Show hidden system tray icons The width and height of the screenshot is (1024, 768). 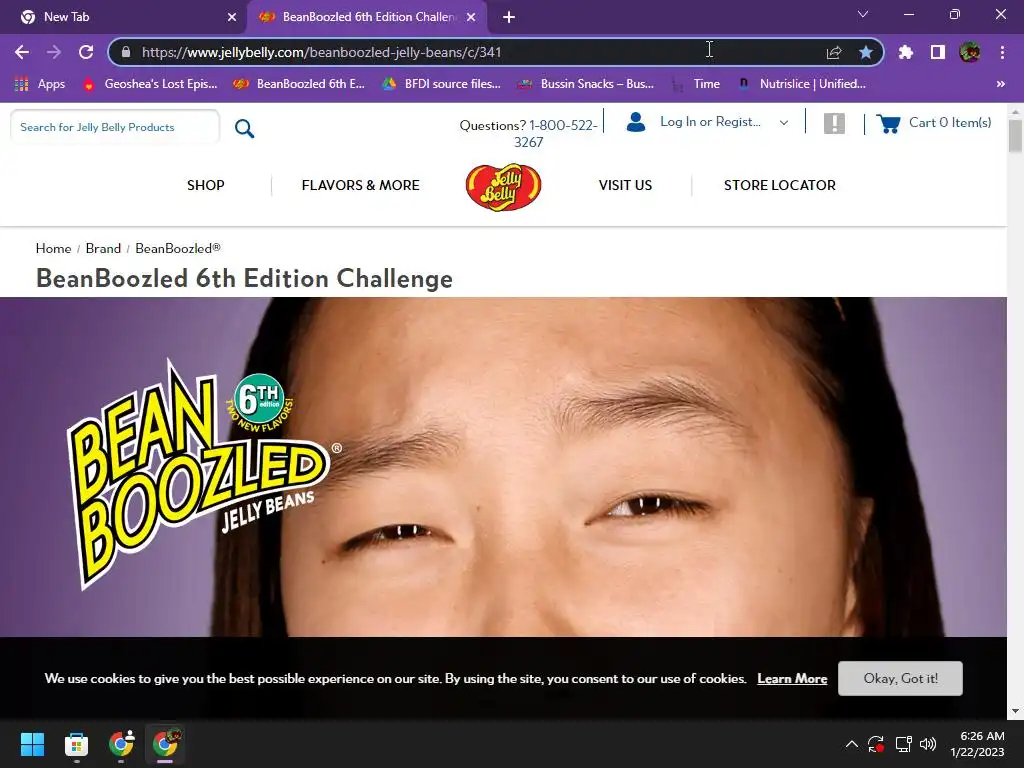pyautogui.click(x=852, y=744)
